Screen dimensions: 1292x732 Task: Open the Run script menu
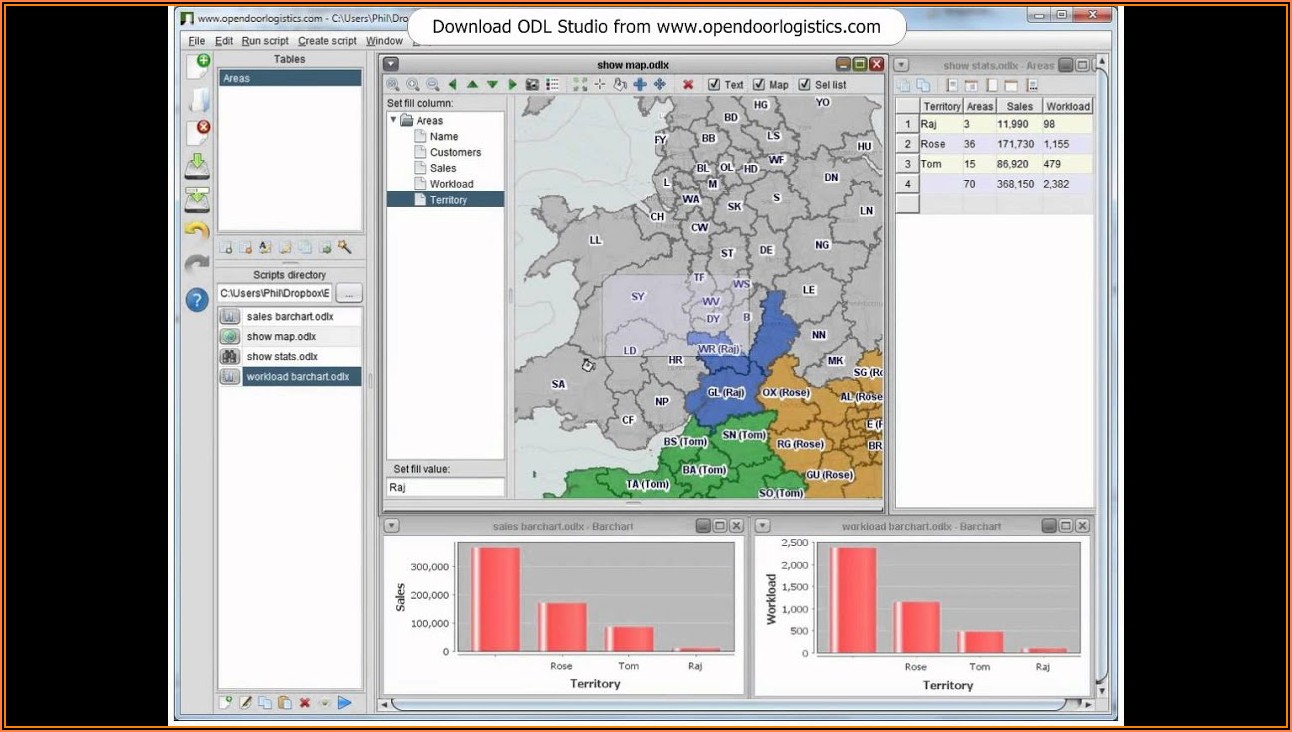(x=265, y=41)
